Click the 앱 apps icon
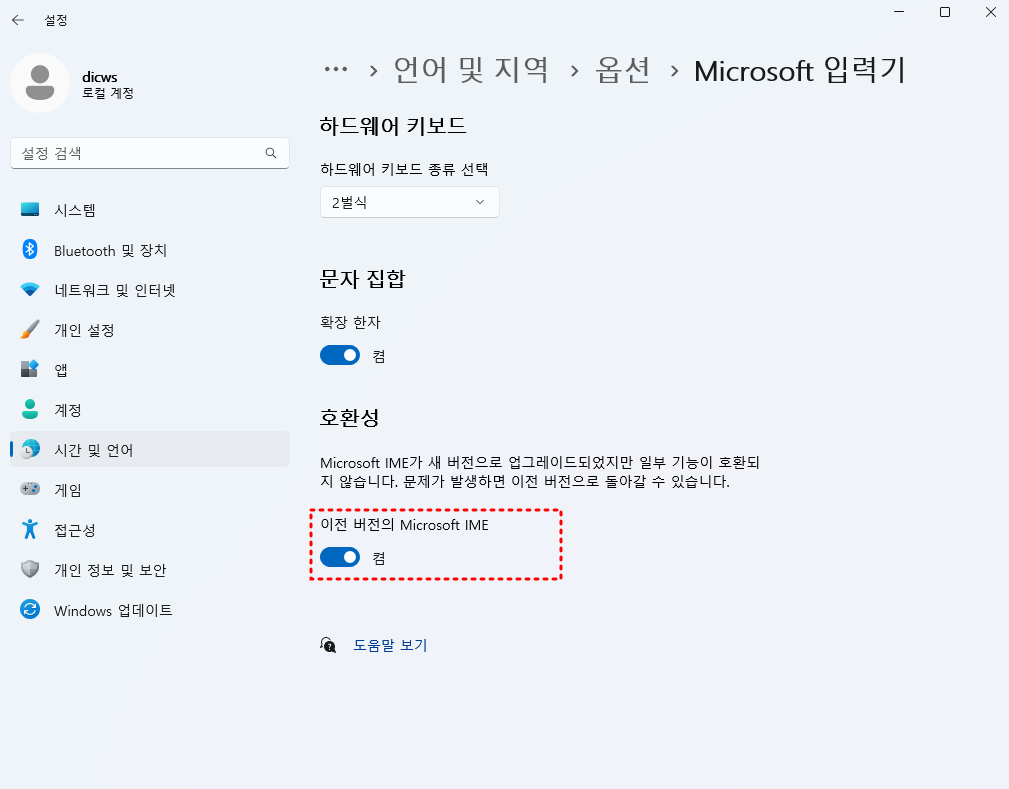 pyautogui.click(x=30, y=369)
